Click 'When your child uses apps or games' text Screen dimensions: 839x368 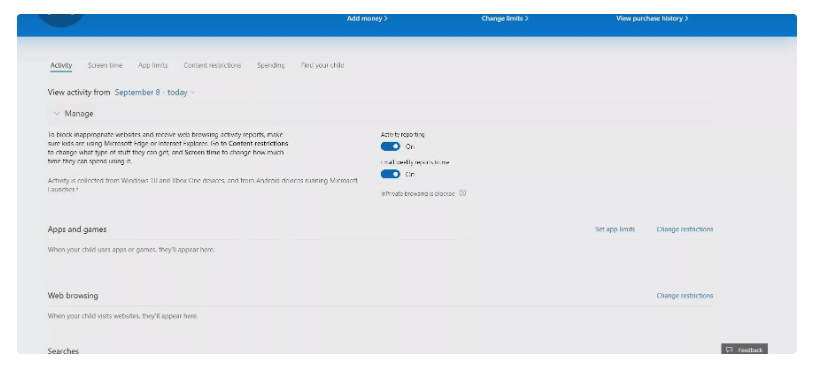point(131,249)
